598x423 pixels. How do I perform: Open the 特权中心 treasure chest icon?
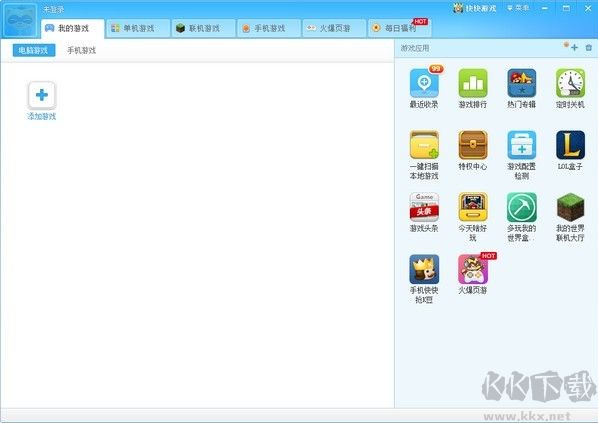point(473,145)
